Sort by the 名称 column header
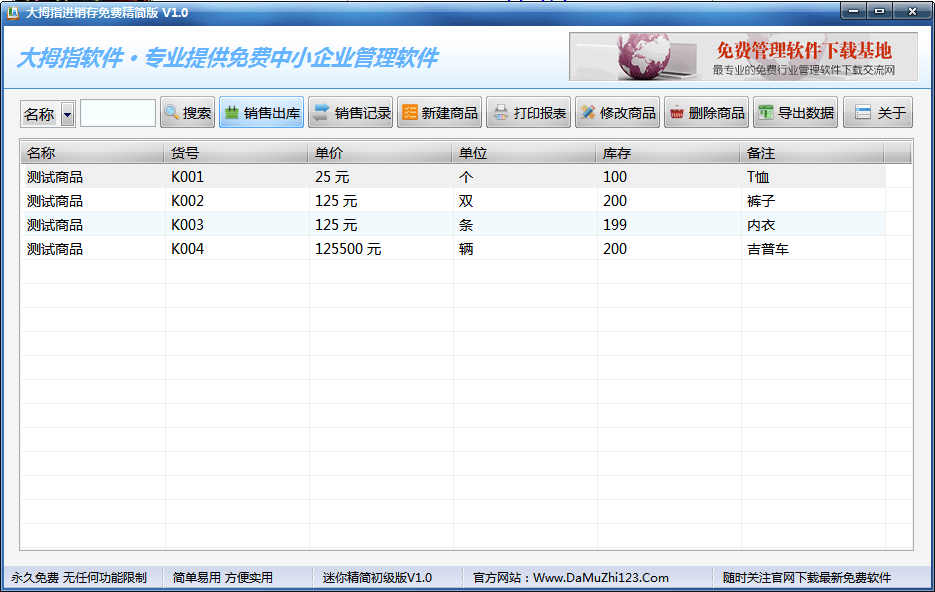Screen dimensions: 935x592 91,153
